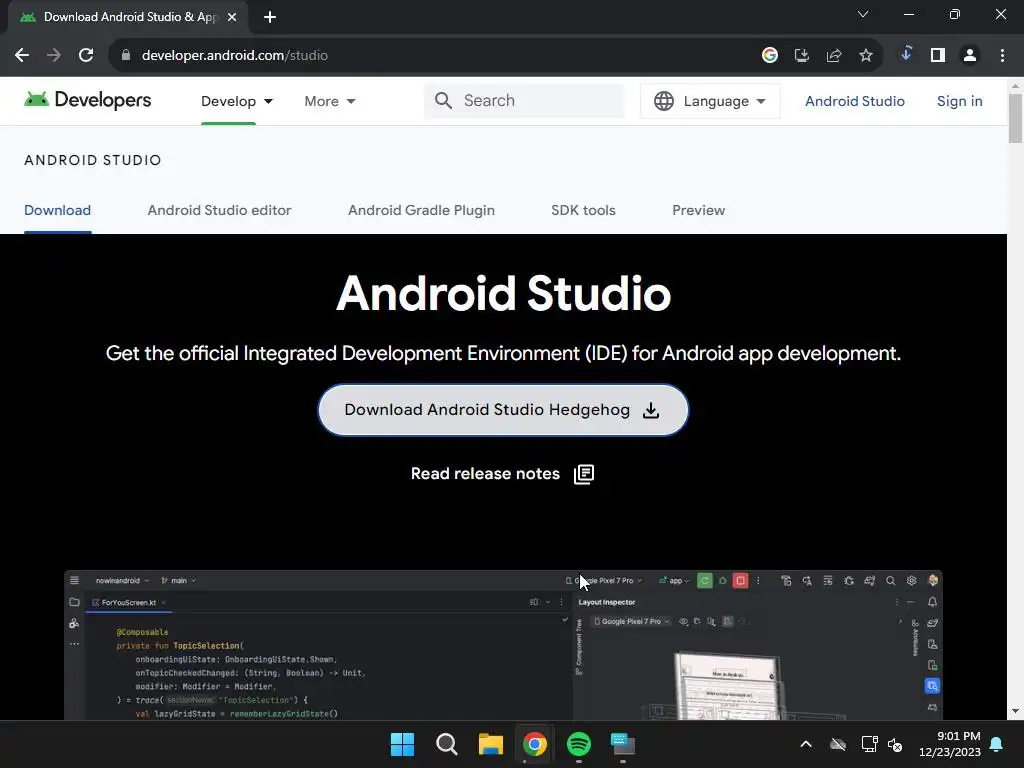Open the Preview tab
Viewport: 1024px width, 768px height.
[x=698, y=210]
